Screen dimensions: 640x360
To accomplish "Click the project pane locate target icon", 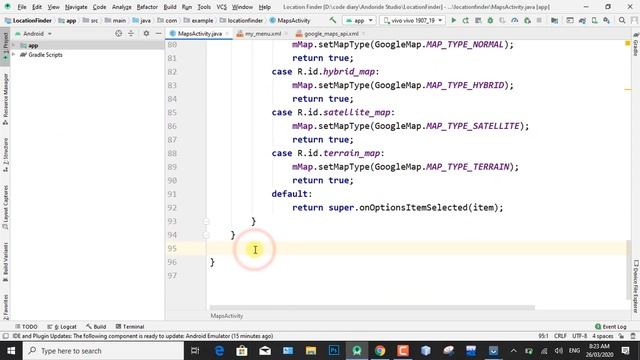I will tap(118, 33).
